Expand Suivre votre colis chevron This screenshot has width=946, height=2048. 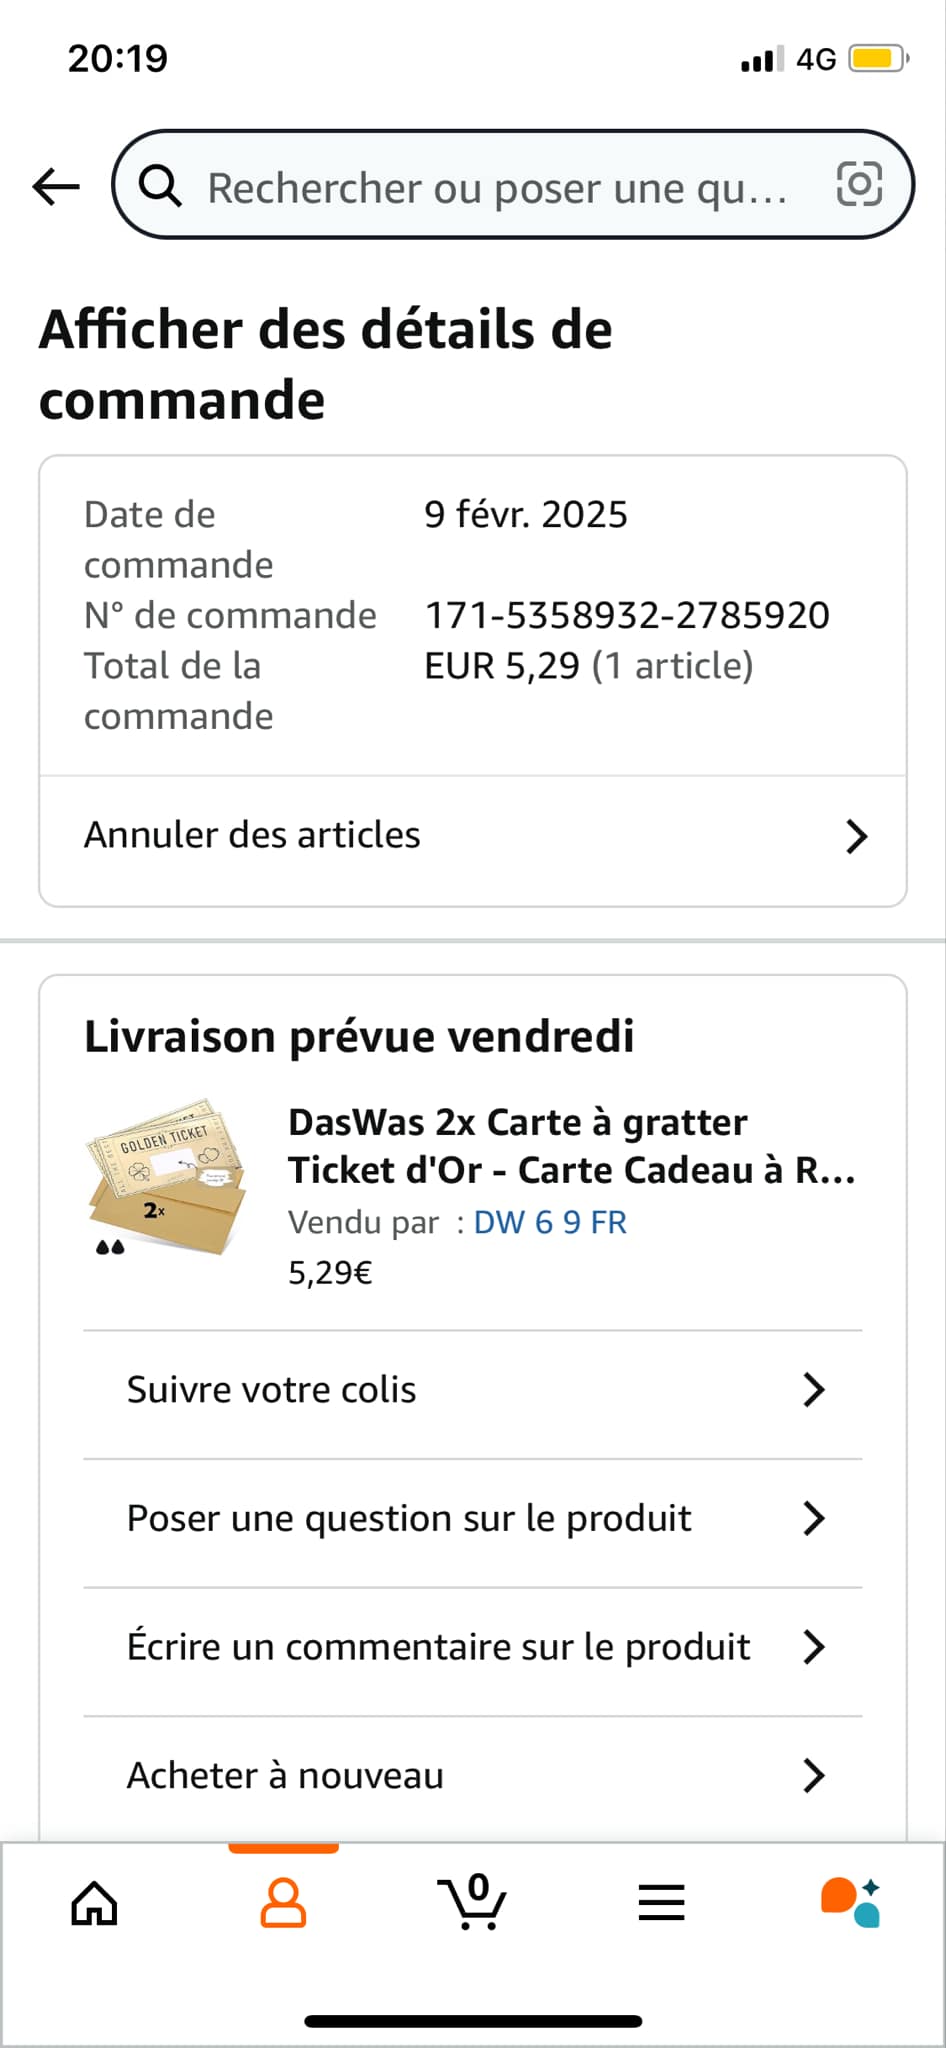(814, 1390)
